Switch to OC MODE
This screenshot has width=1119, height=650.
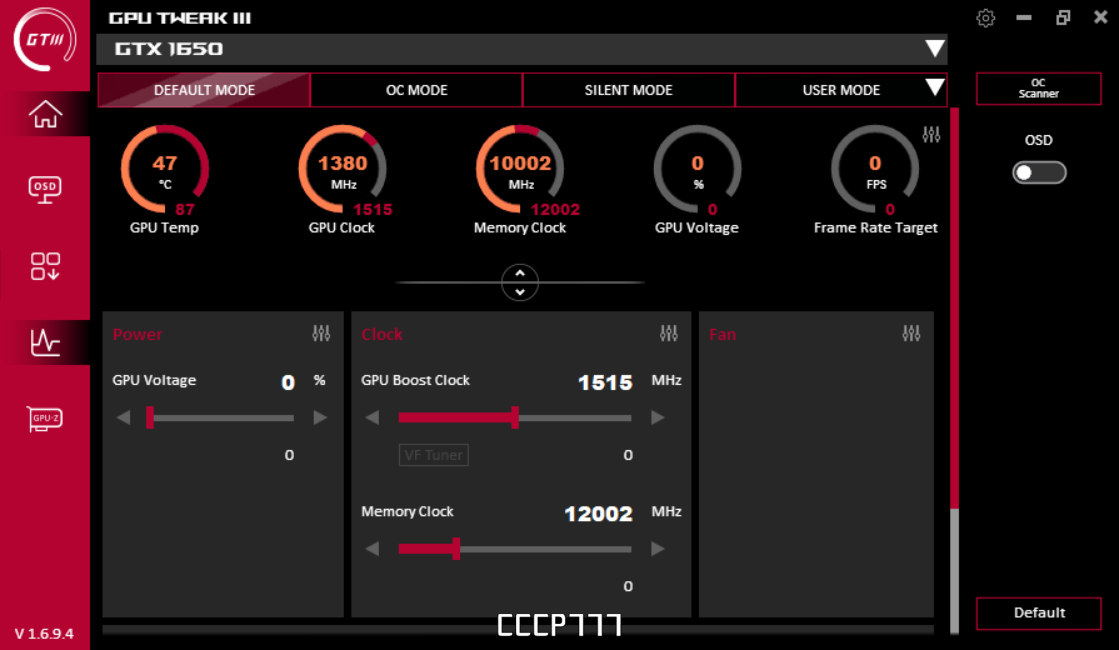pyautogui.click(x=417, y=90)
